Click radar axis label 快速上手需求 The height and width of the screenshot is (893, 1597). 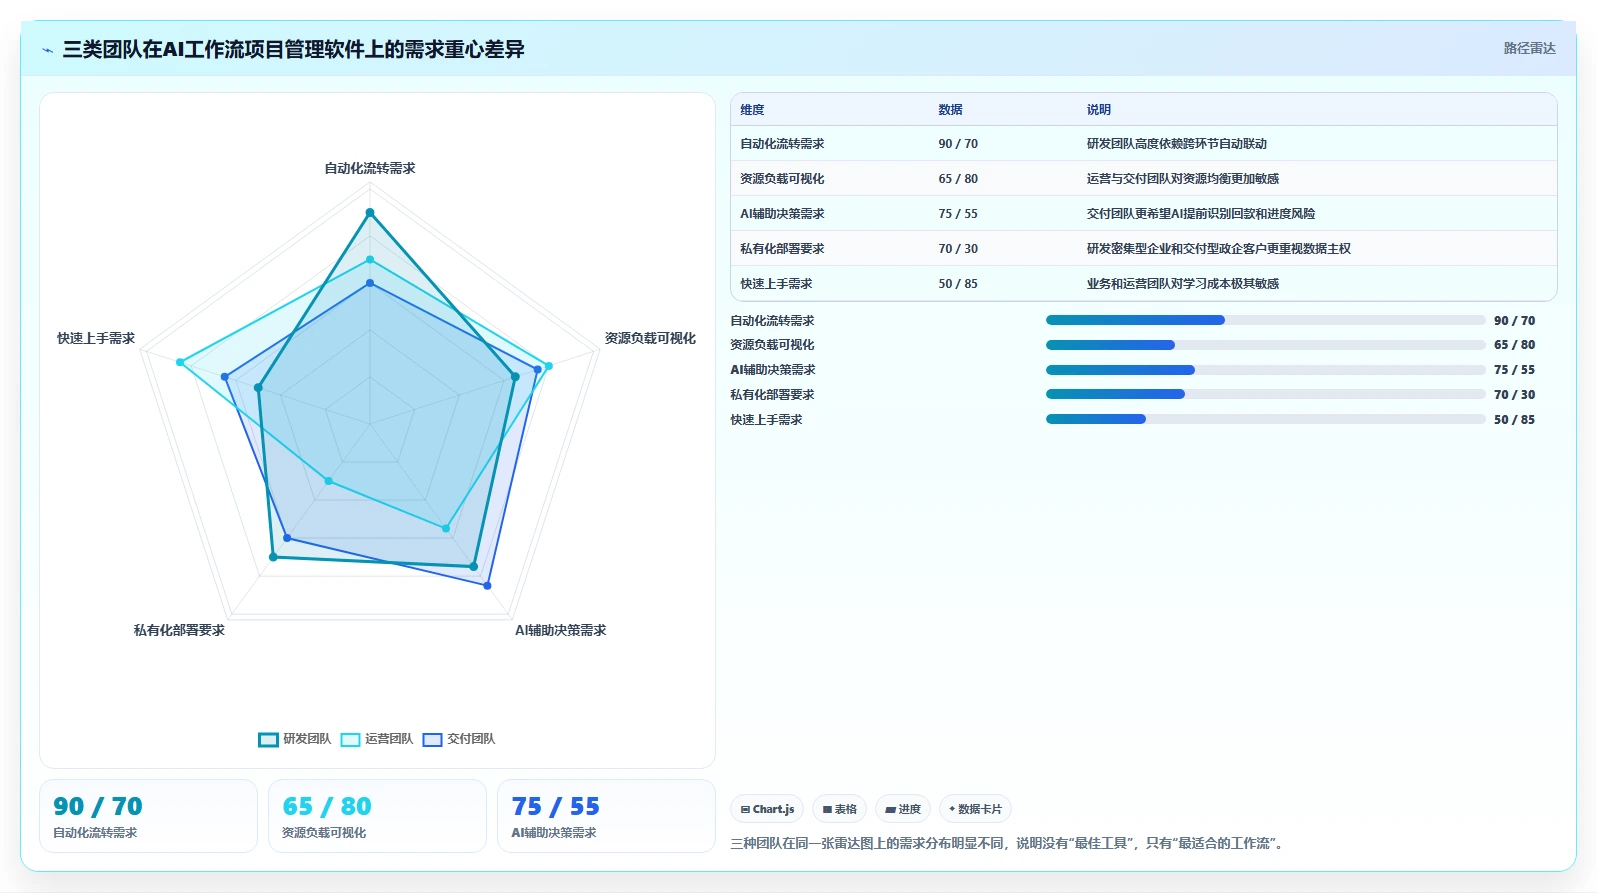click(x=96, y=338)
